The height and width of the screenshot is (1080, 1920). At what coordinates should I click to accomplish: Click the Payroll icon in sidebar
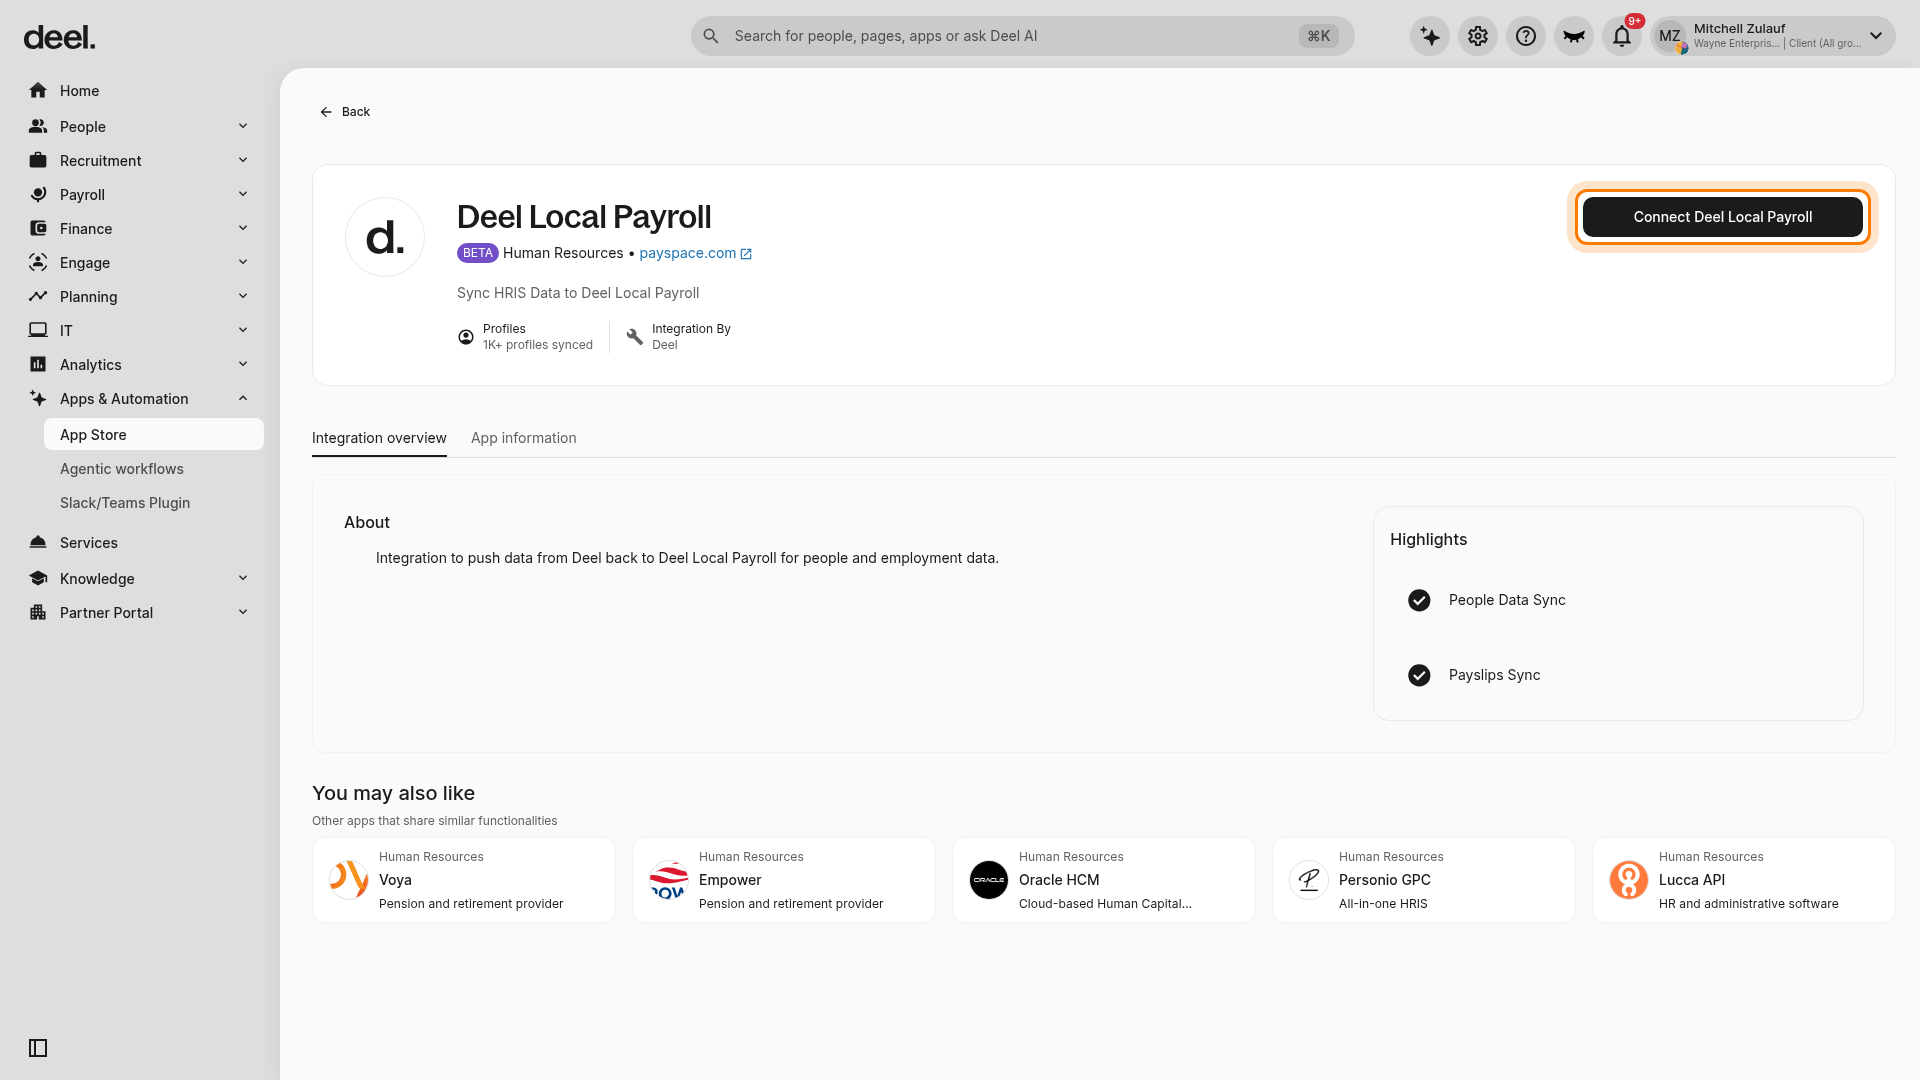coord(38,195)
